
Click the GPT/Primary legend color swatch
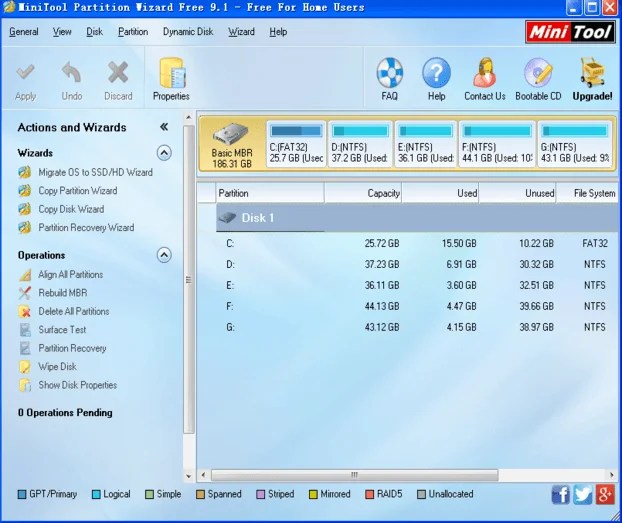pos(22,494)
